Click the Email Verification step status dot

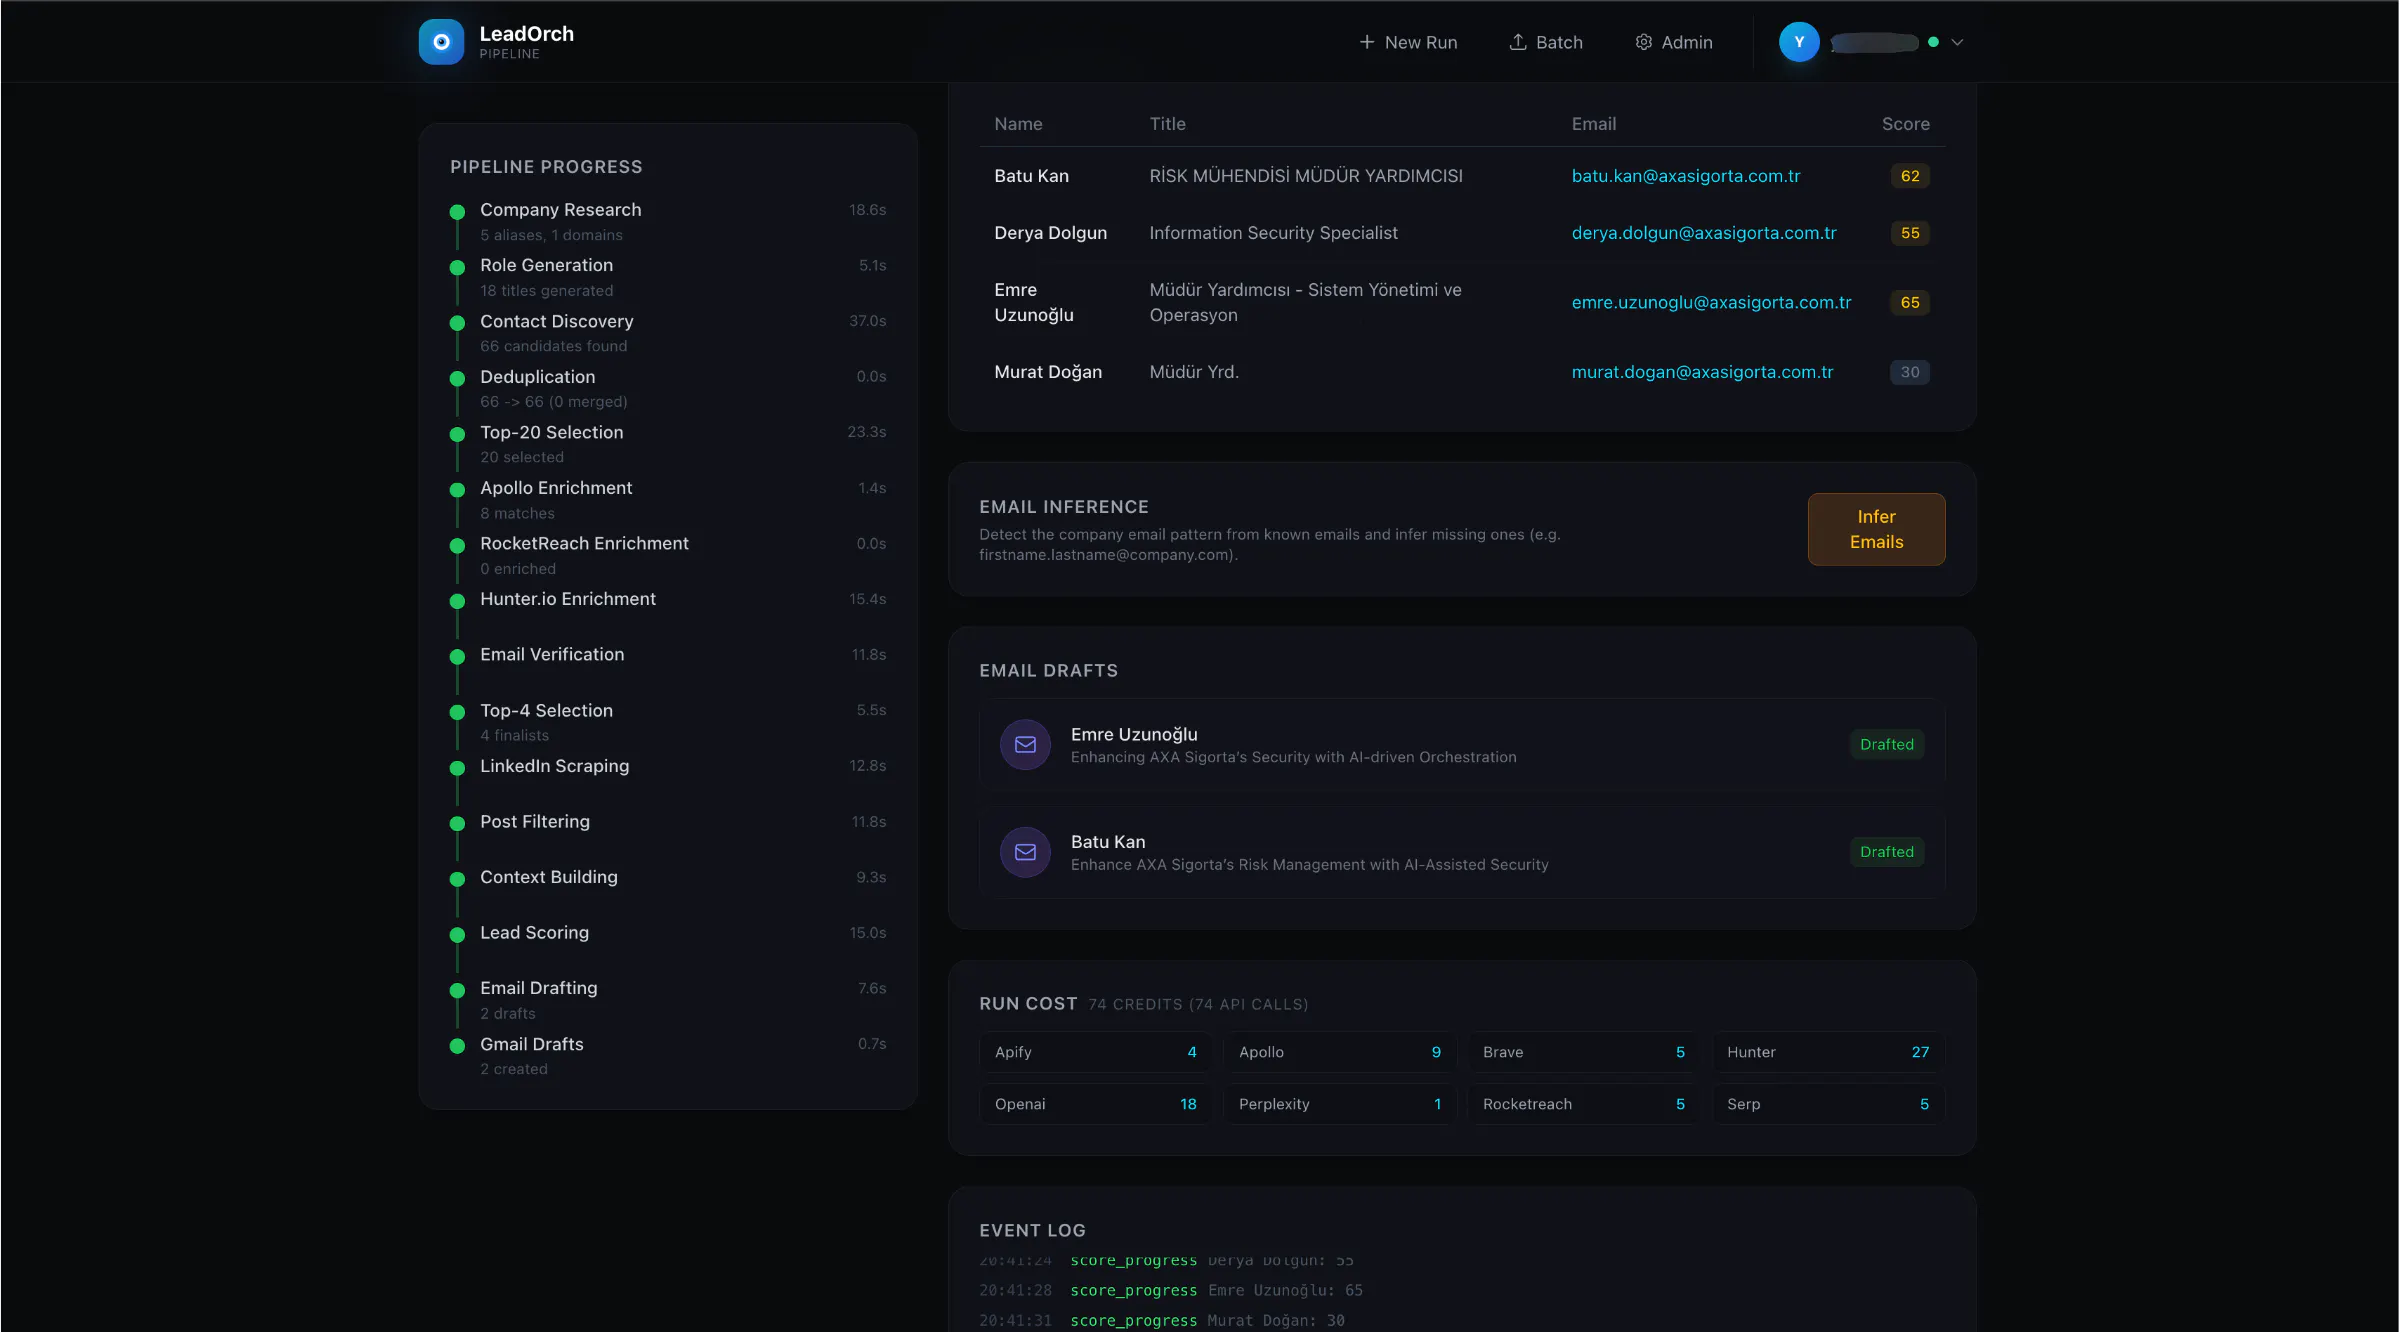coord(457,656)
